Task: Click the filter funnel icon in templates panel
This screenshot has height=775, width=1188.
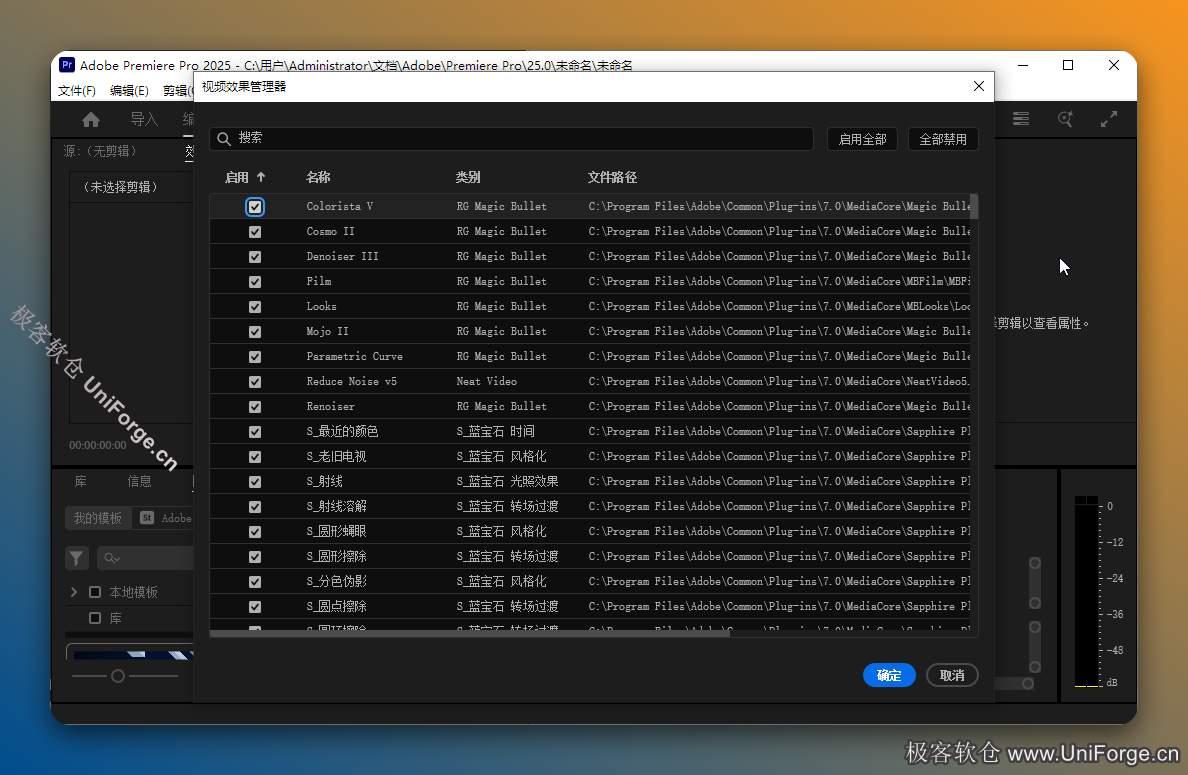Action: [x=77, y=558]
